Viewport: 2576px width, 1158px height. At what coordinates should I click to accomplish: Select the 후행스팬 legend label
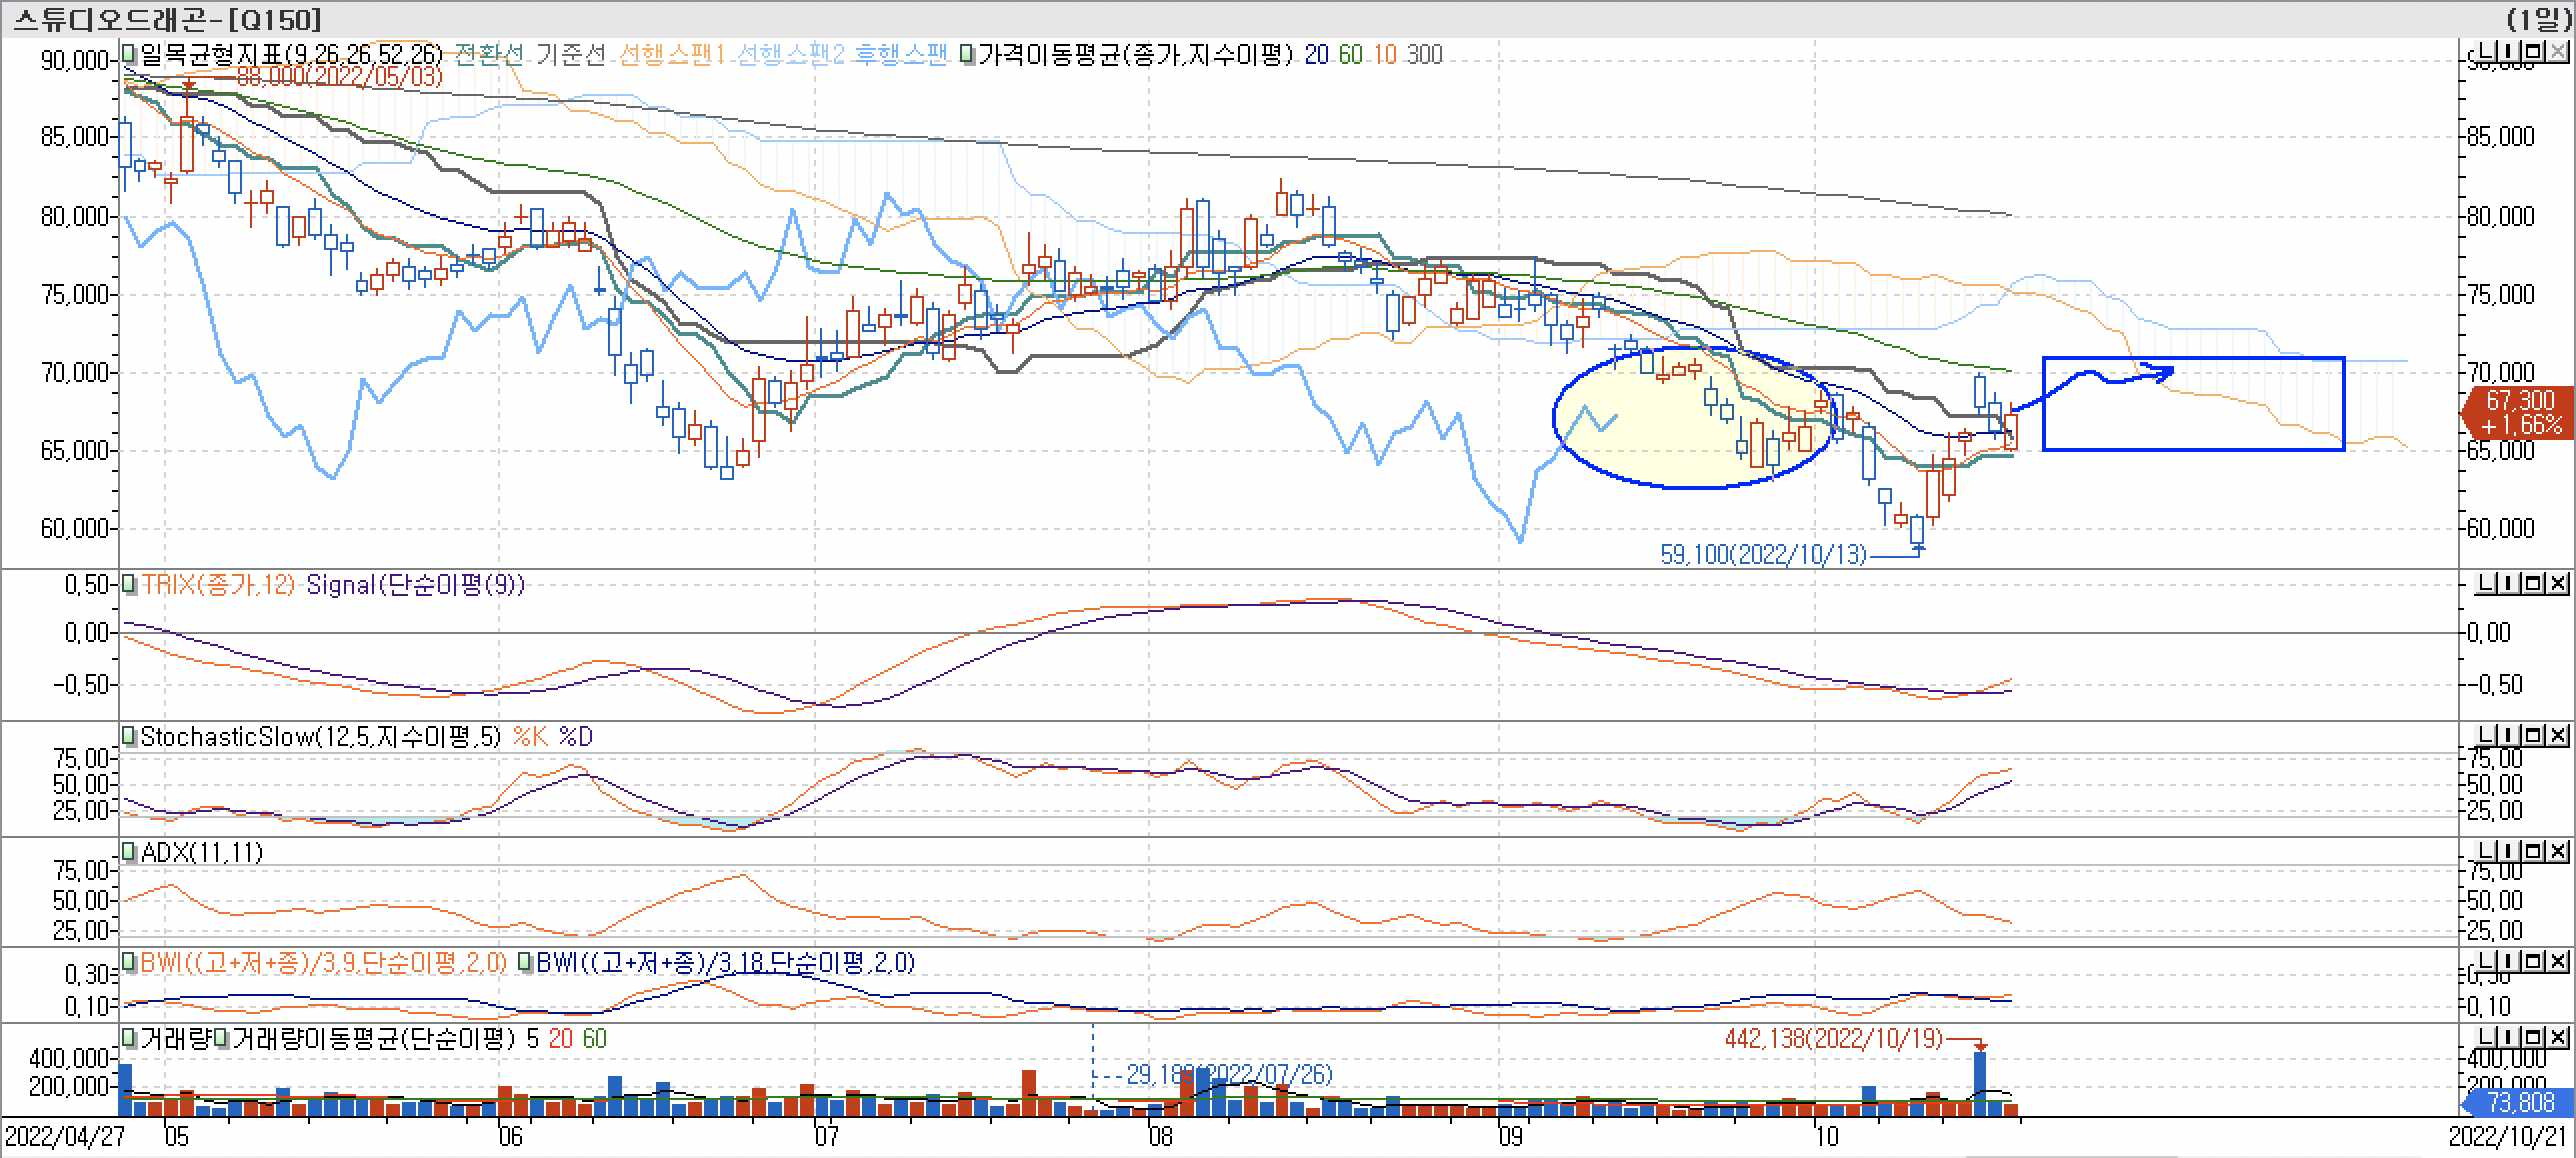(x=900, y=54)
